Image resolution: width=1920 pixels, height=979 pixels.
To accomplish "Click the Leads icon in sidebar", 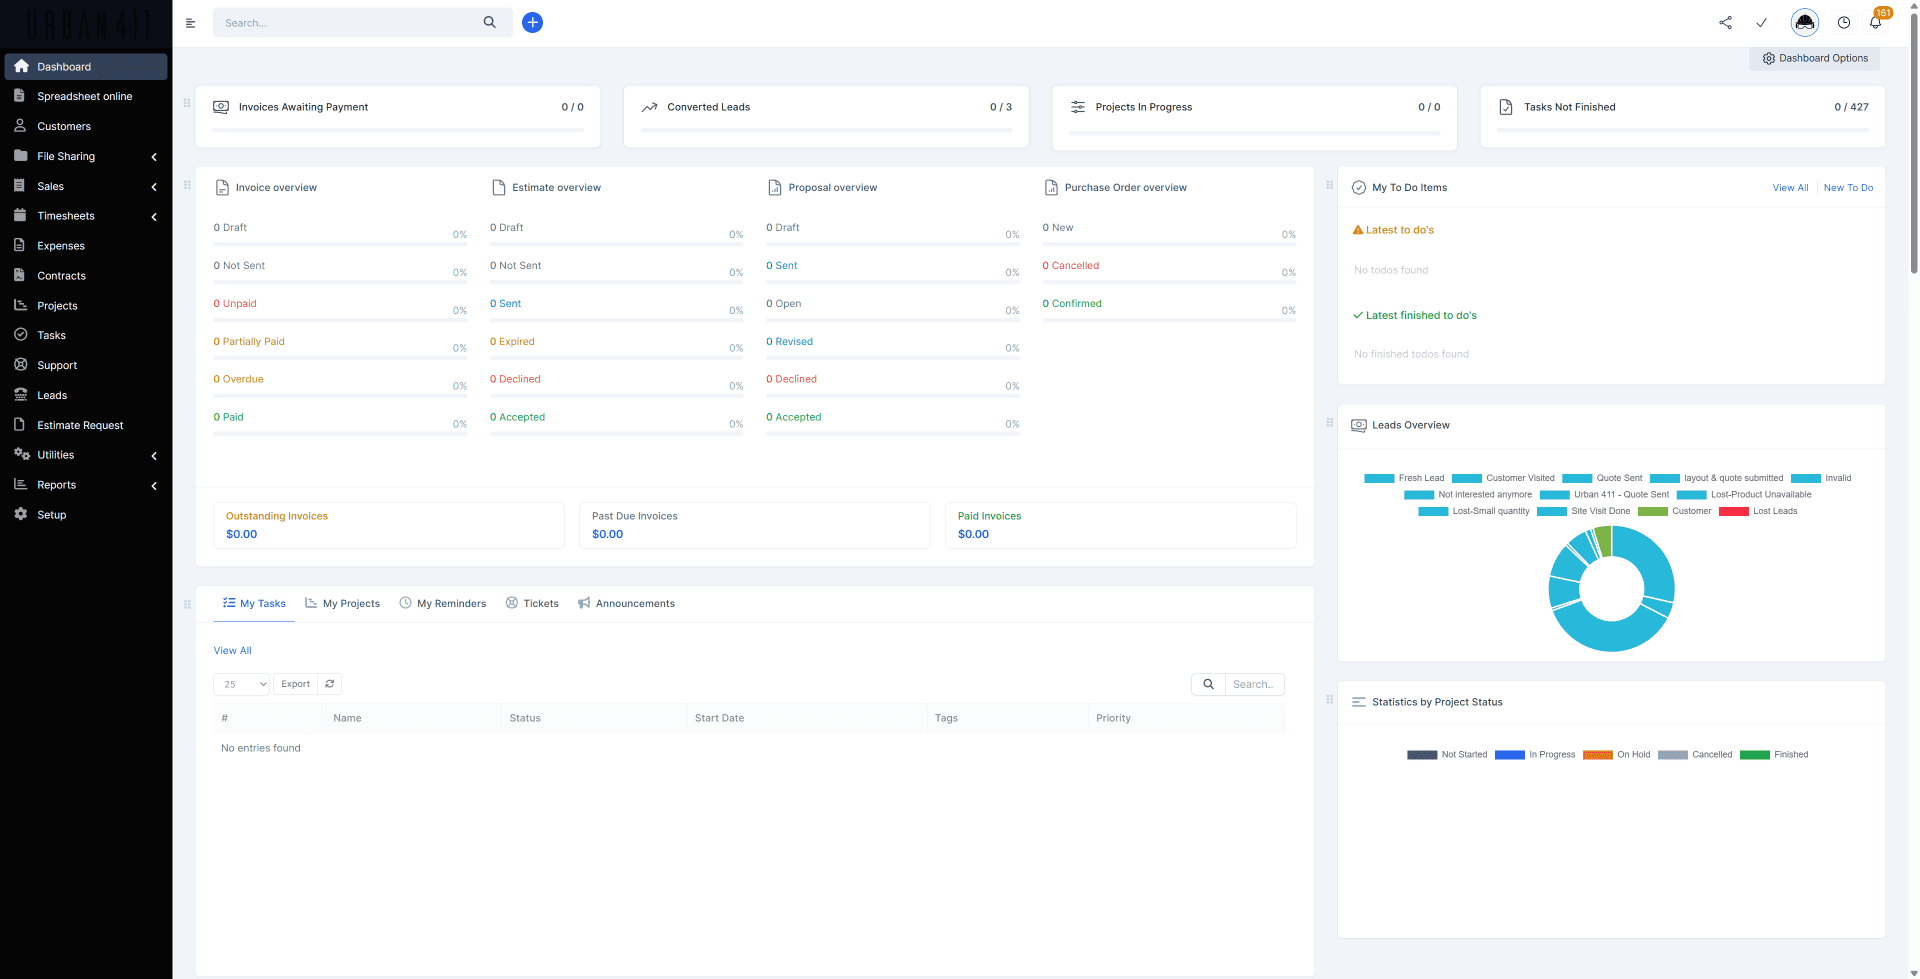I will tap(20, 395).
